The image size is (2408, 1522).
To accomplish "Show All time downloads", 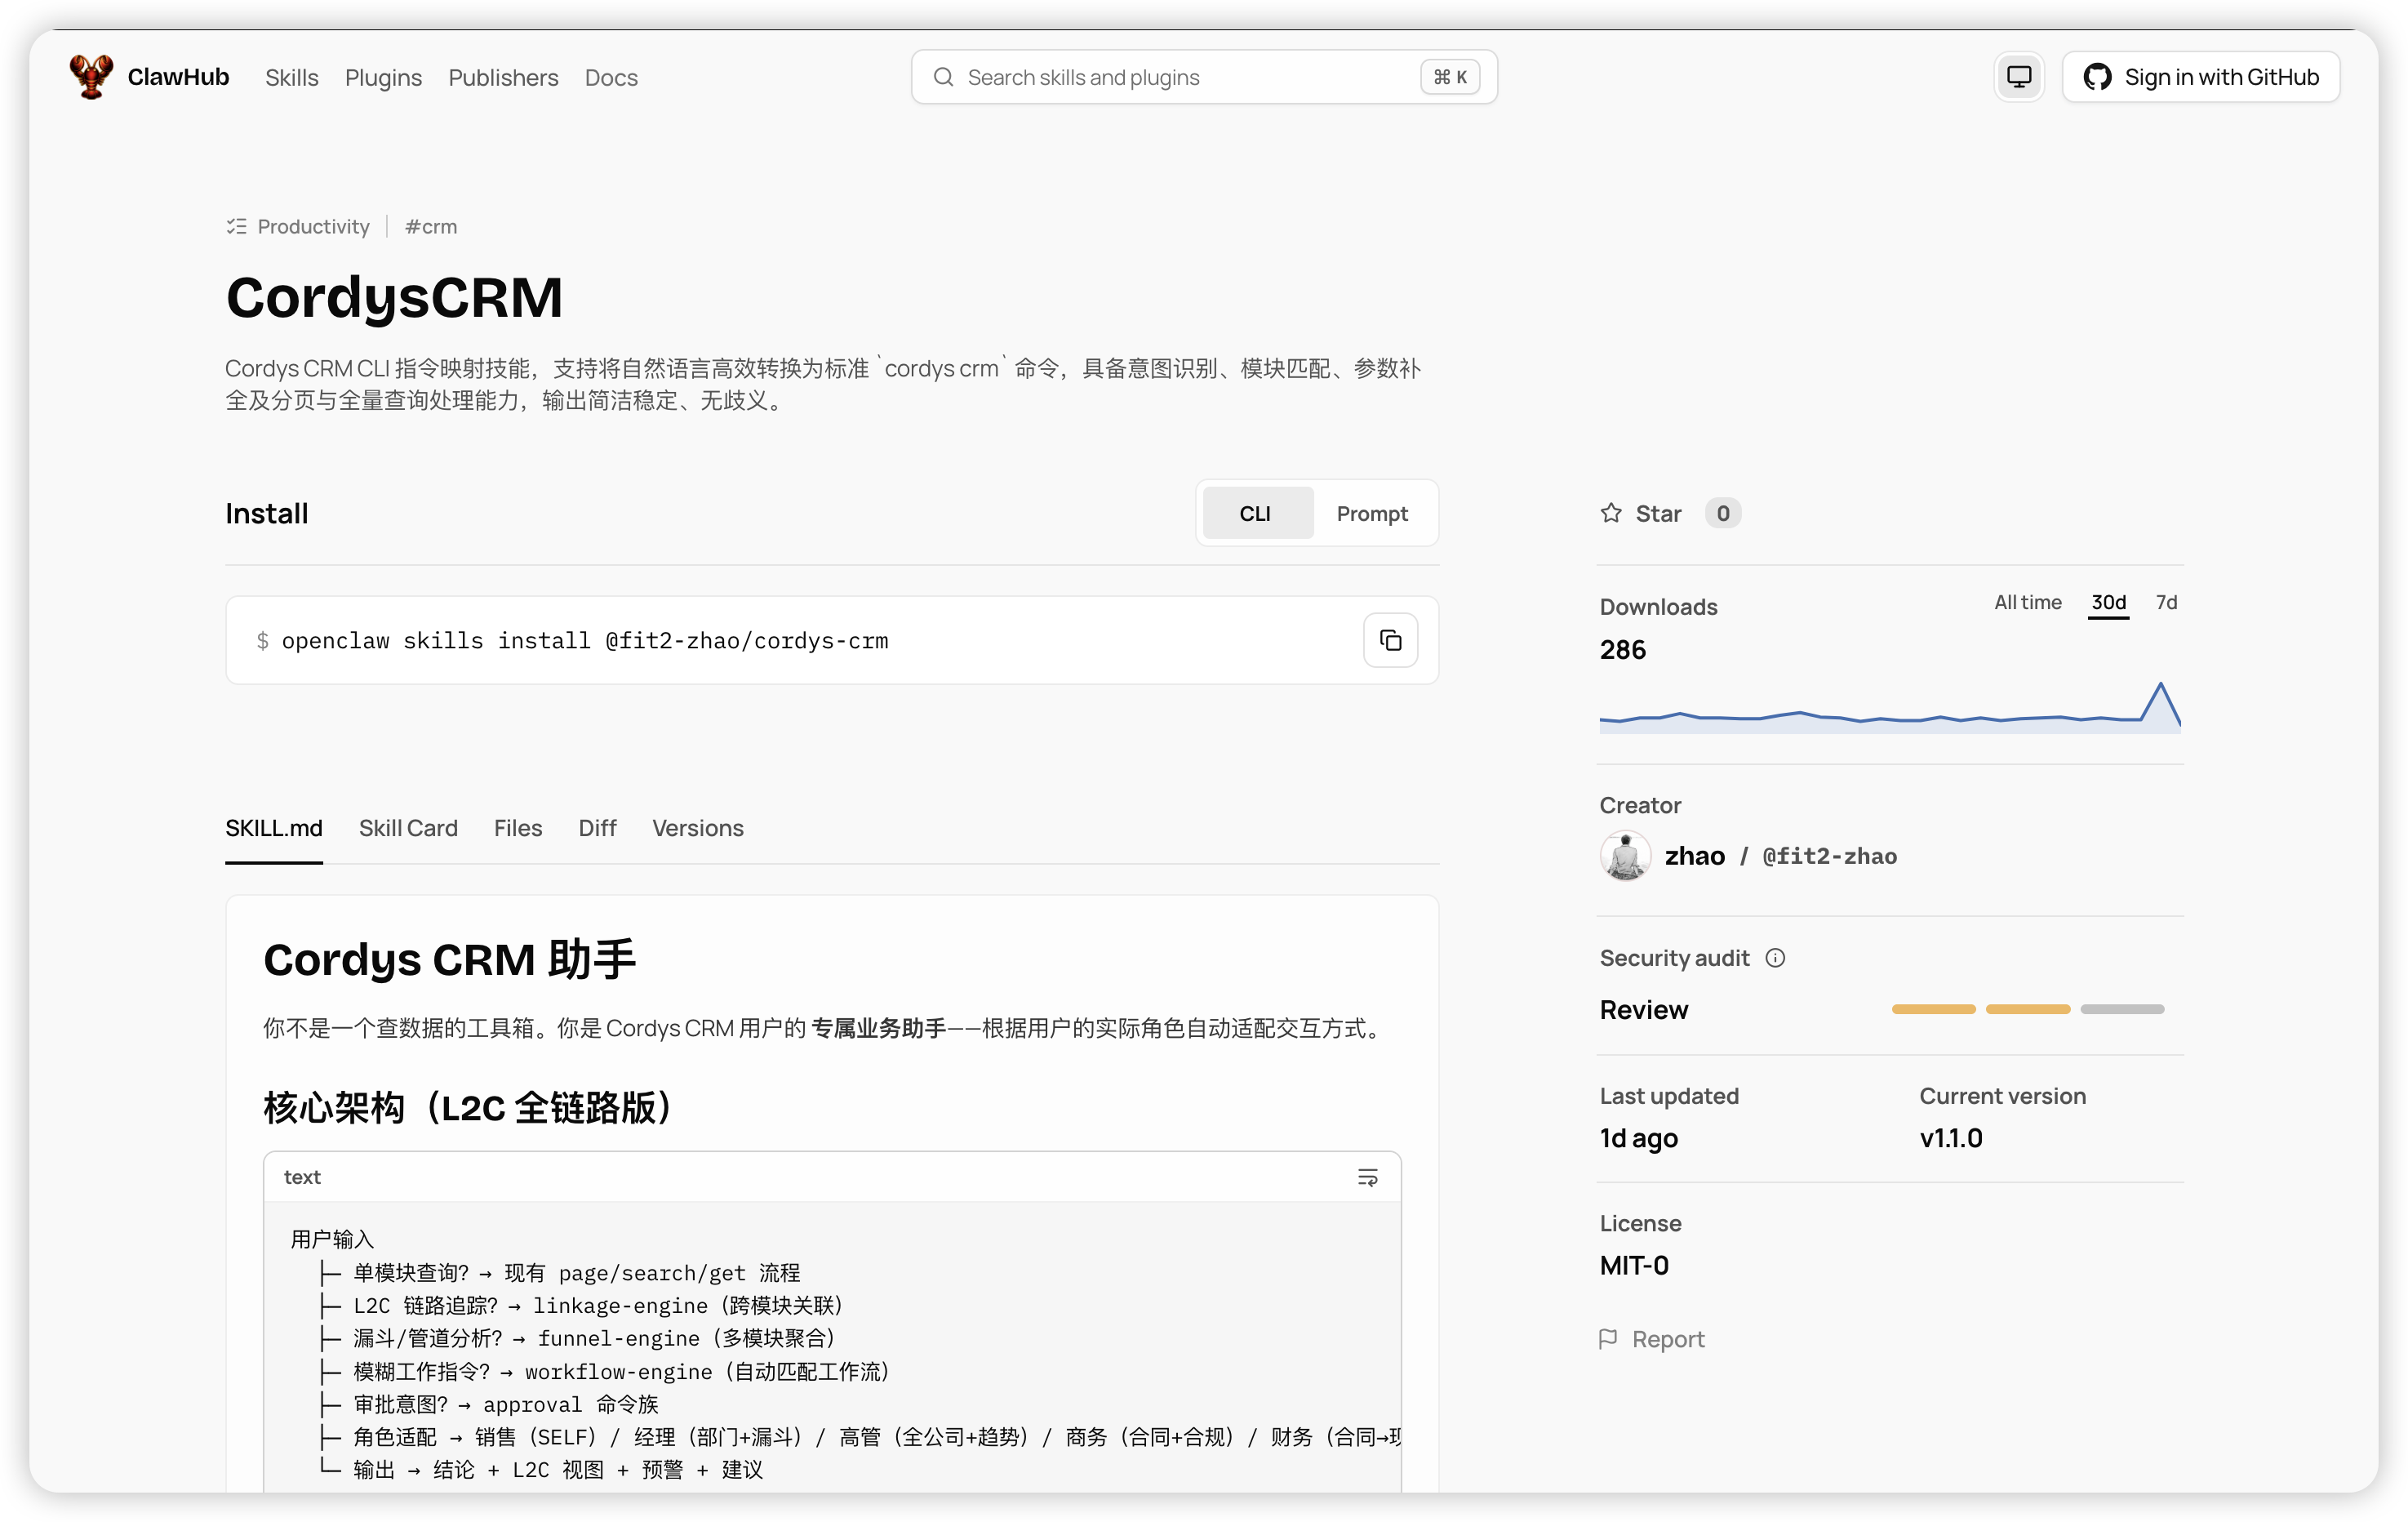I will tap(2027, 602).
